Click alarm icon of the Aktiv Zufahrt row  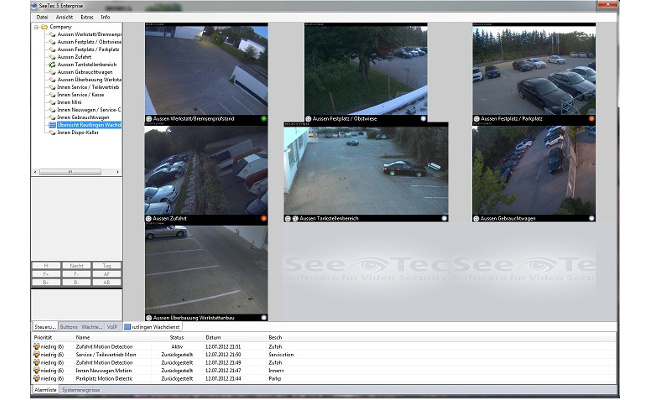click(36, 347)
